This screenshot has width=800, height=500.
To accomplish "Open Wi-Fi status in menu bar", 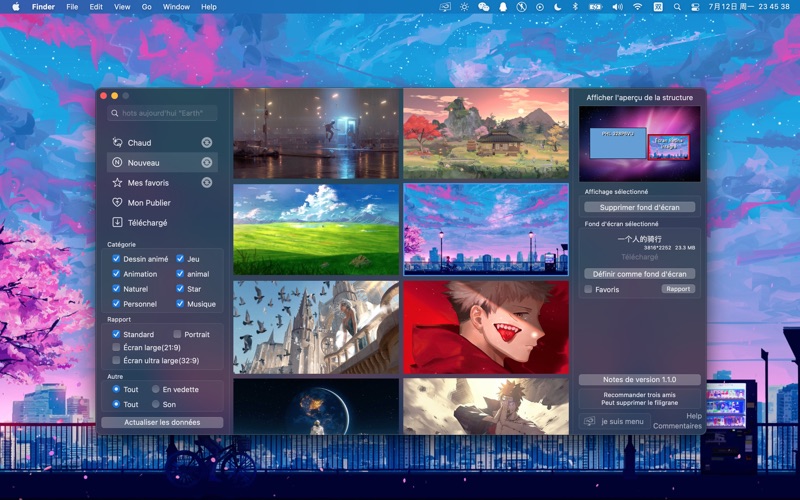I will click(x=637, y=7).
